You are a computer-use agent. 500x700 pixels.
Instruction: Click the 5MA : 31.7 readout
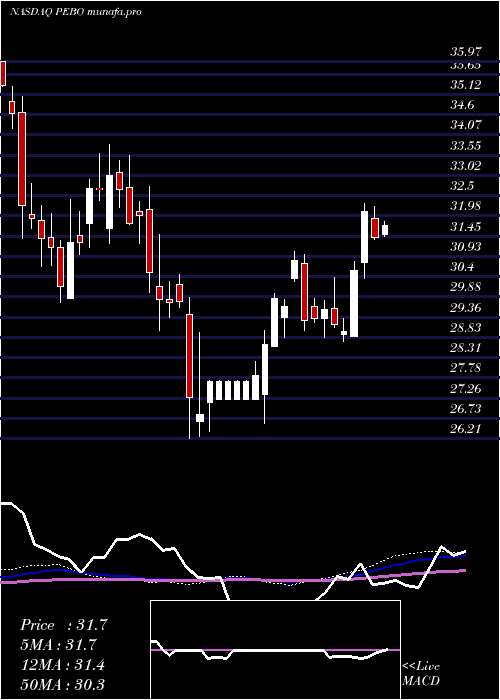(58, 645)
